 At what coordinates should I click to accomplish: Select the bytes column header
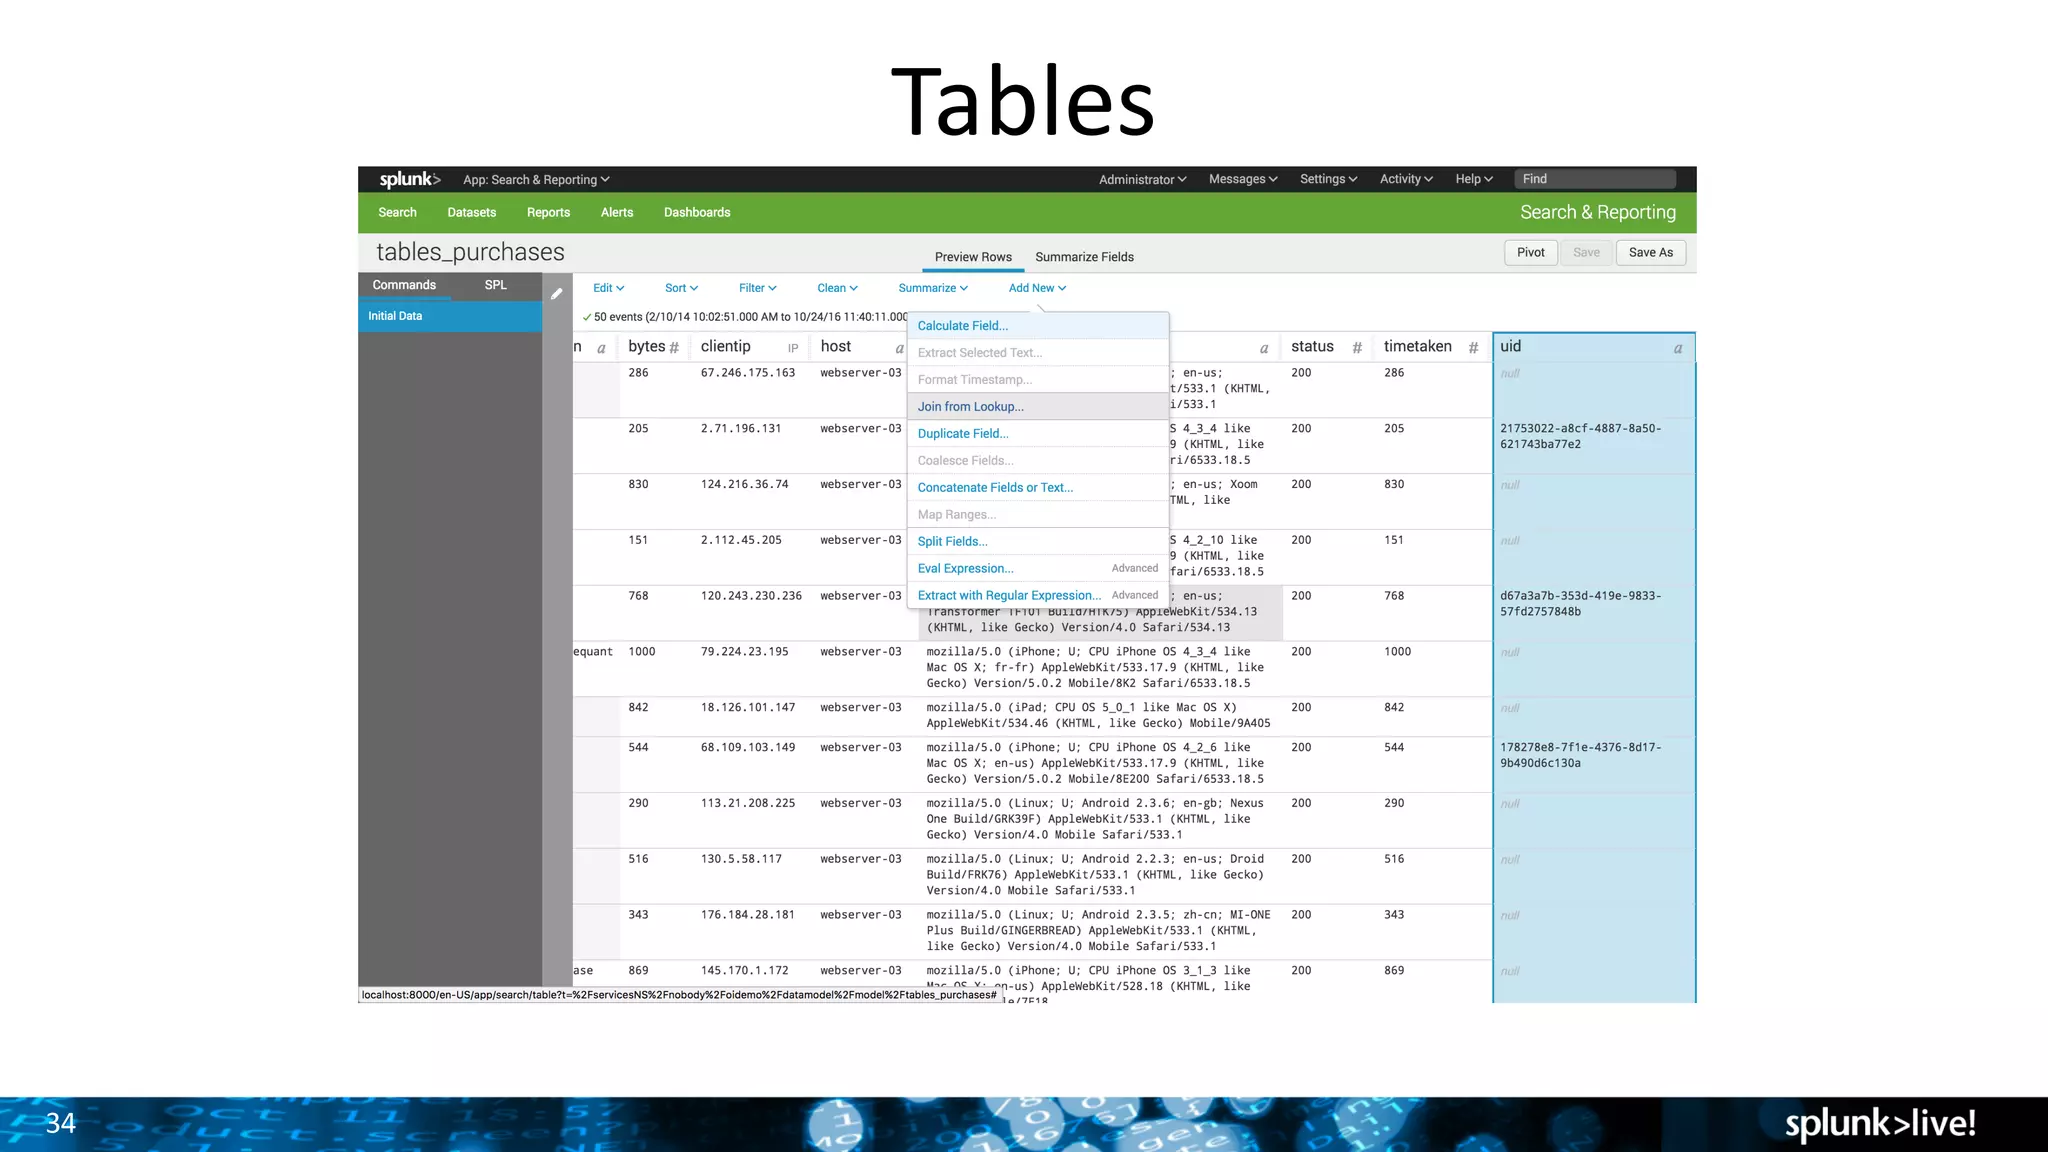[653, 347]
